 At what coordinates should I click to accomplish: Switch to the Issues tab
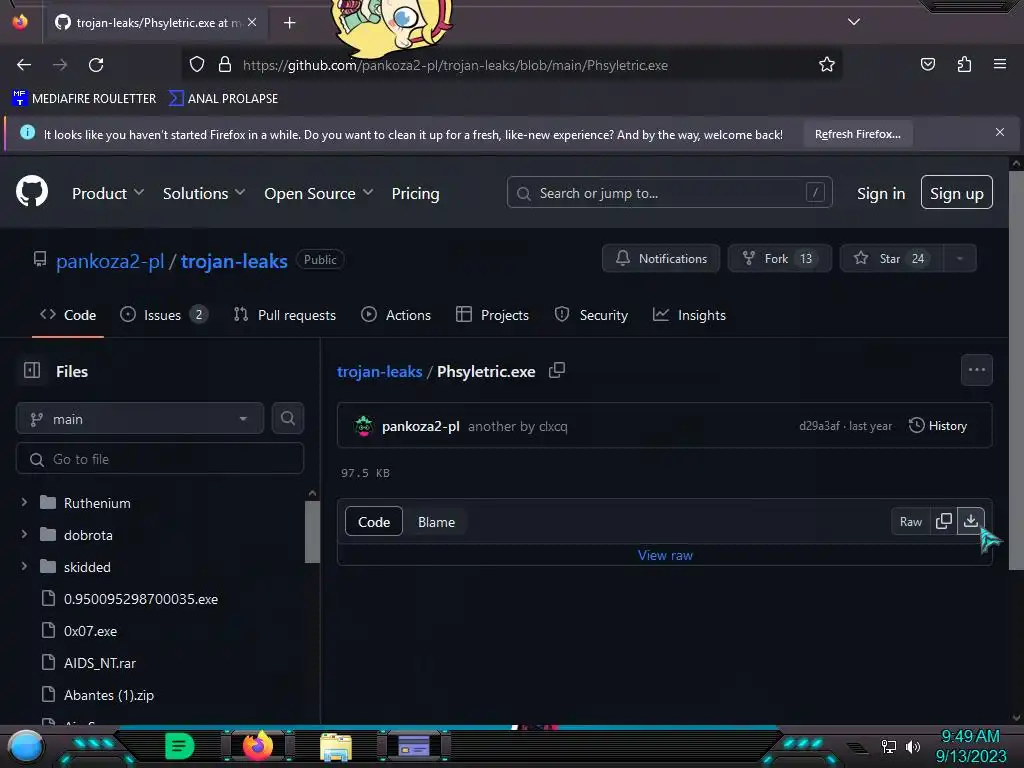(x=164, y=315)
